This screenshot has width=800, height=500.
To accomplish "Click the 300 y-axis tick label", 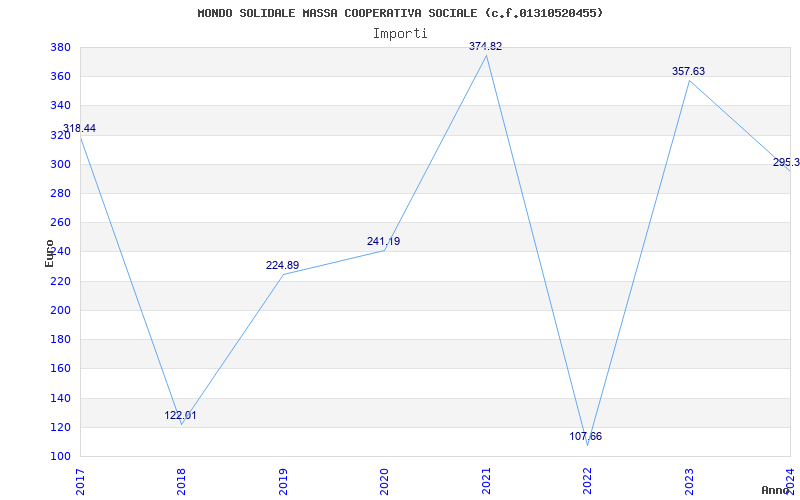I will pyautogui.click(x=60, y=164).
